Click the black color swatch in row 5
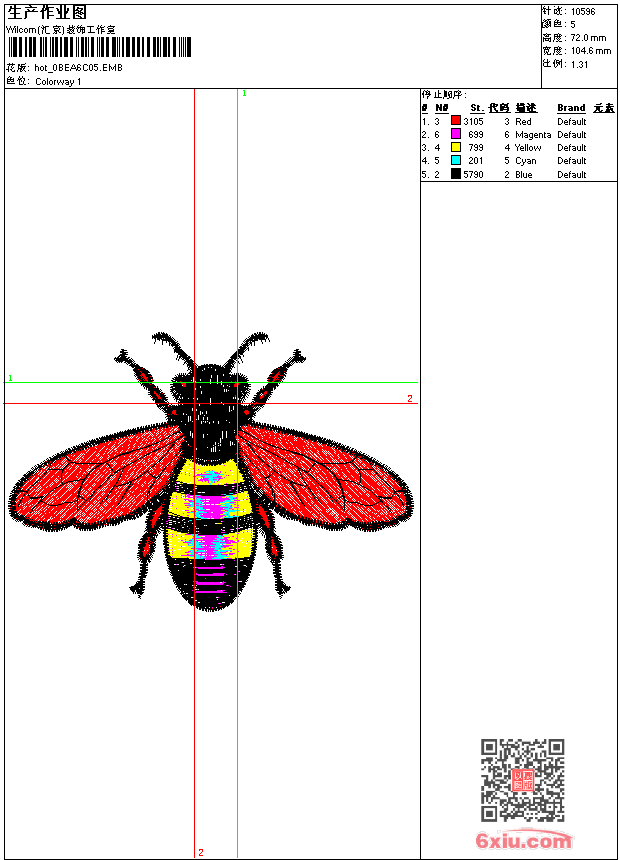This screenshot has width=620, height=860. tap(455, 174)
